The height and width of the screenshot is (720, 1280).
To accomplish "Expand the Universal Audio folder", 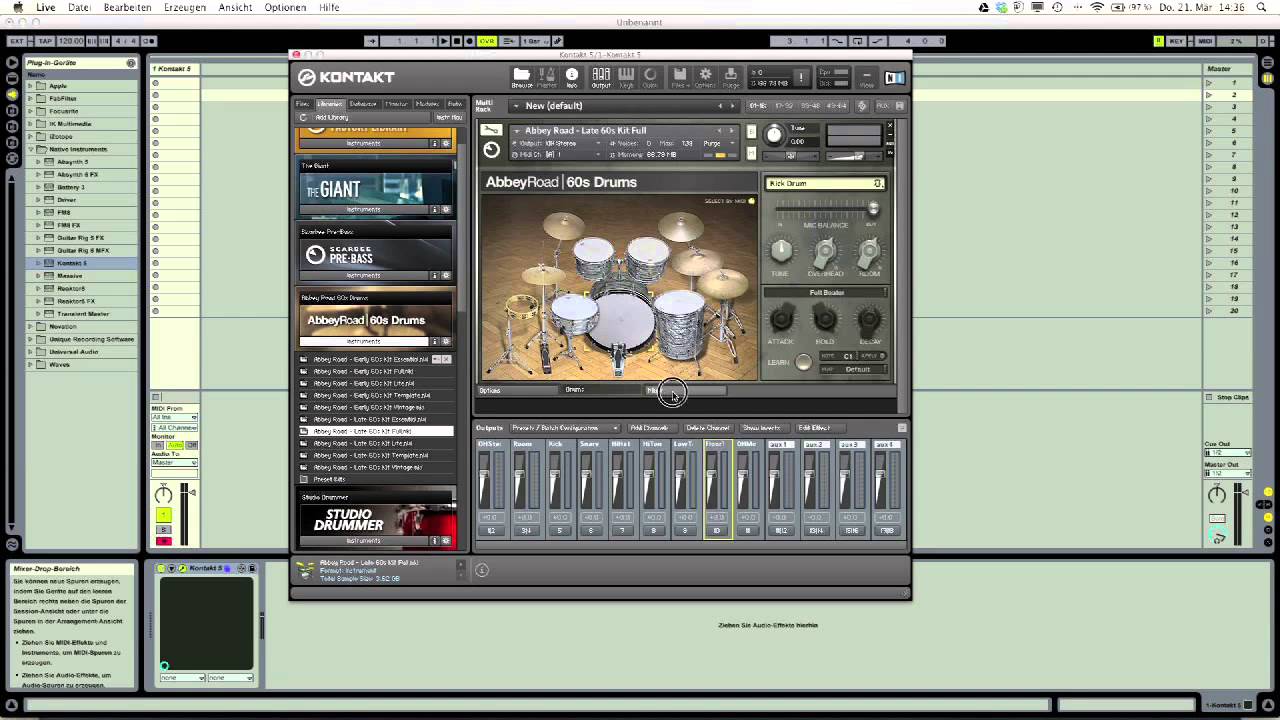I will [x=30, y=351].
